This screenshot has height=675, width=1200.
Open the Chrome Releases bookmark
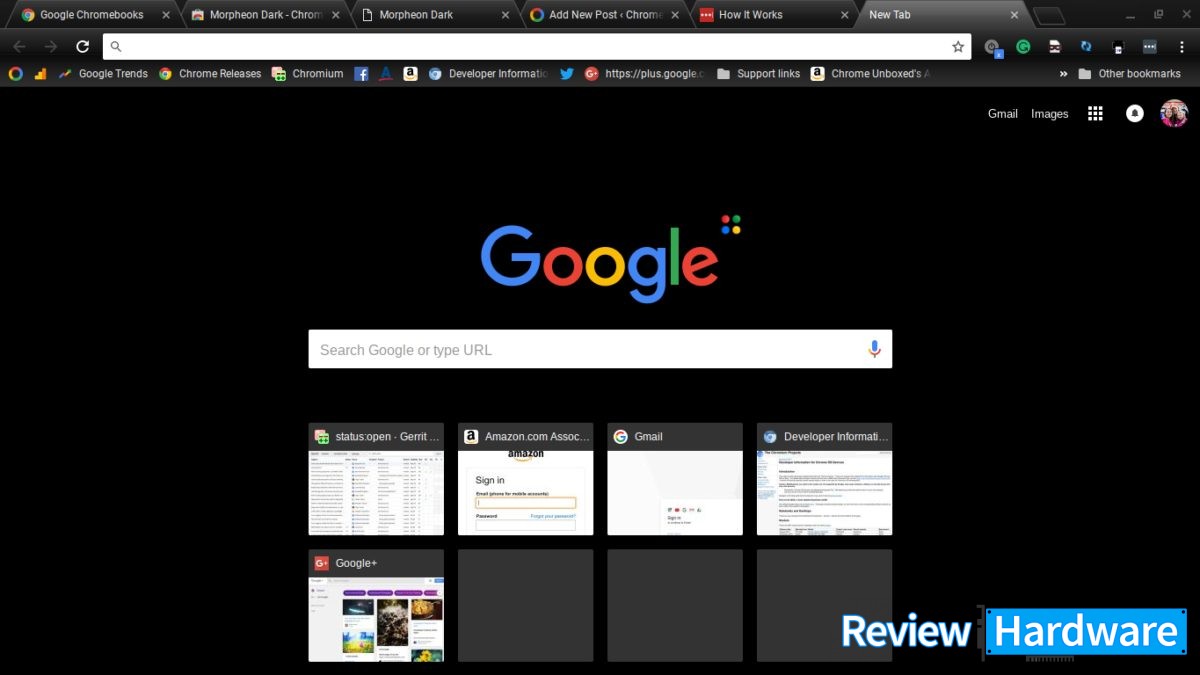pyautogui.click(x=210, y=73)
